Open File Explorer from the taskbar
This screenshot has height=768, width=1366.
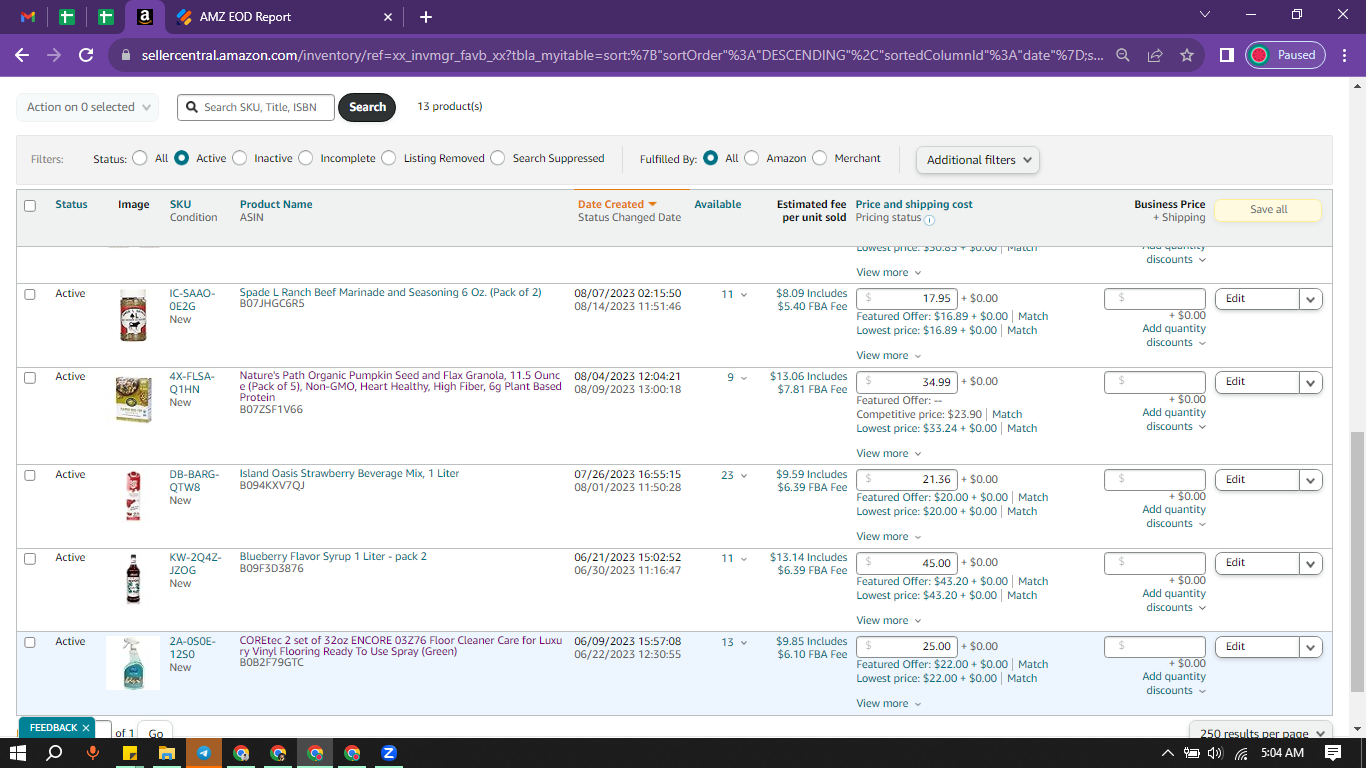[166, 753]
